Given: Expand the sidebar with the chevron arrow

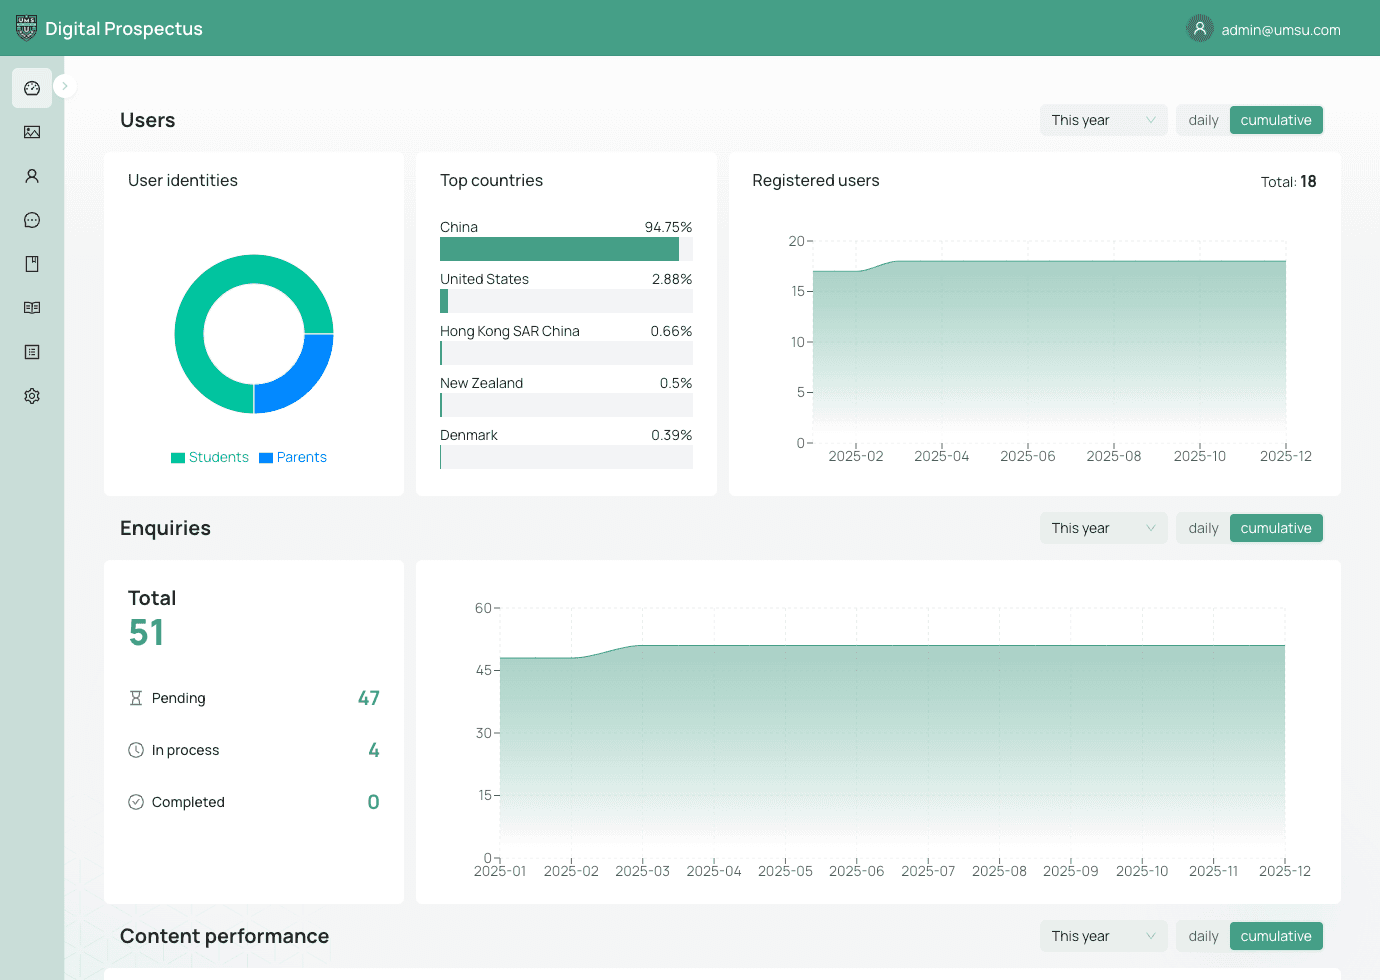Looking at the screenshot, I should coord(65,86).
